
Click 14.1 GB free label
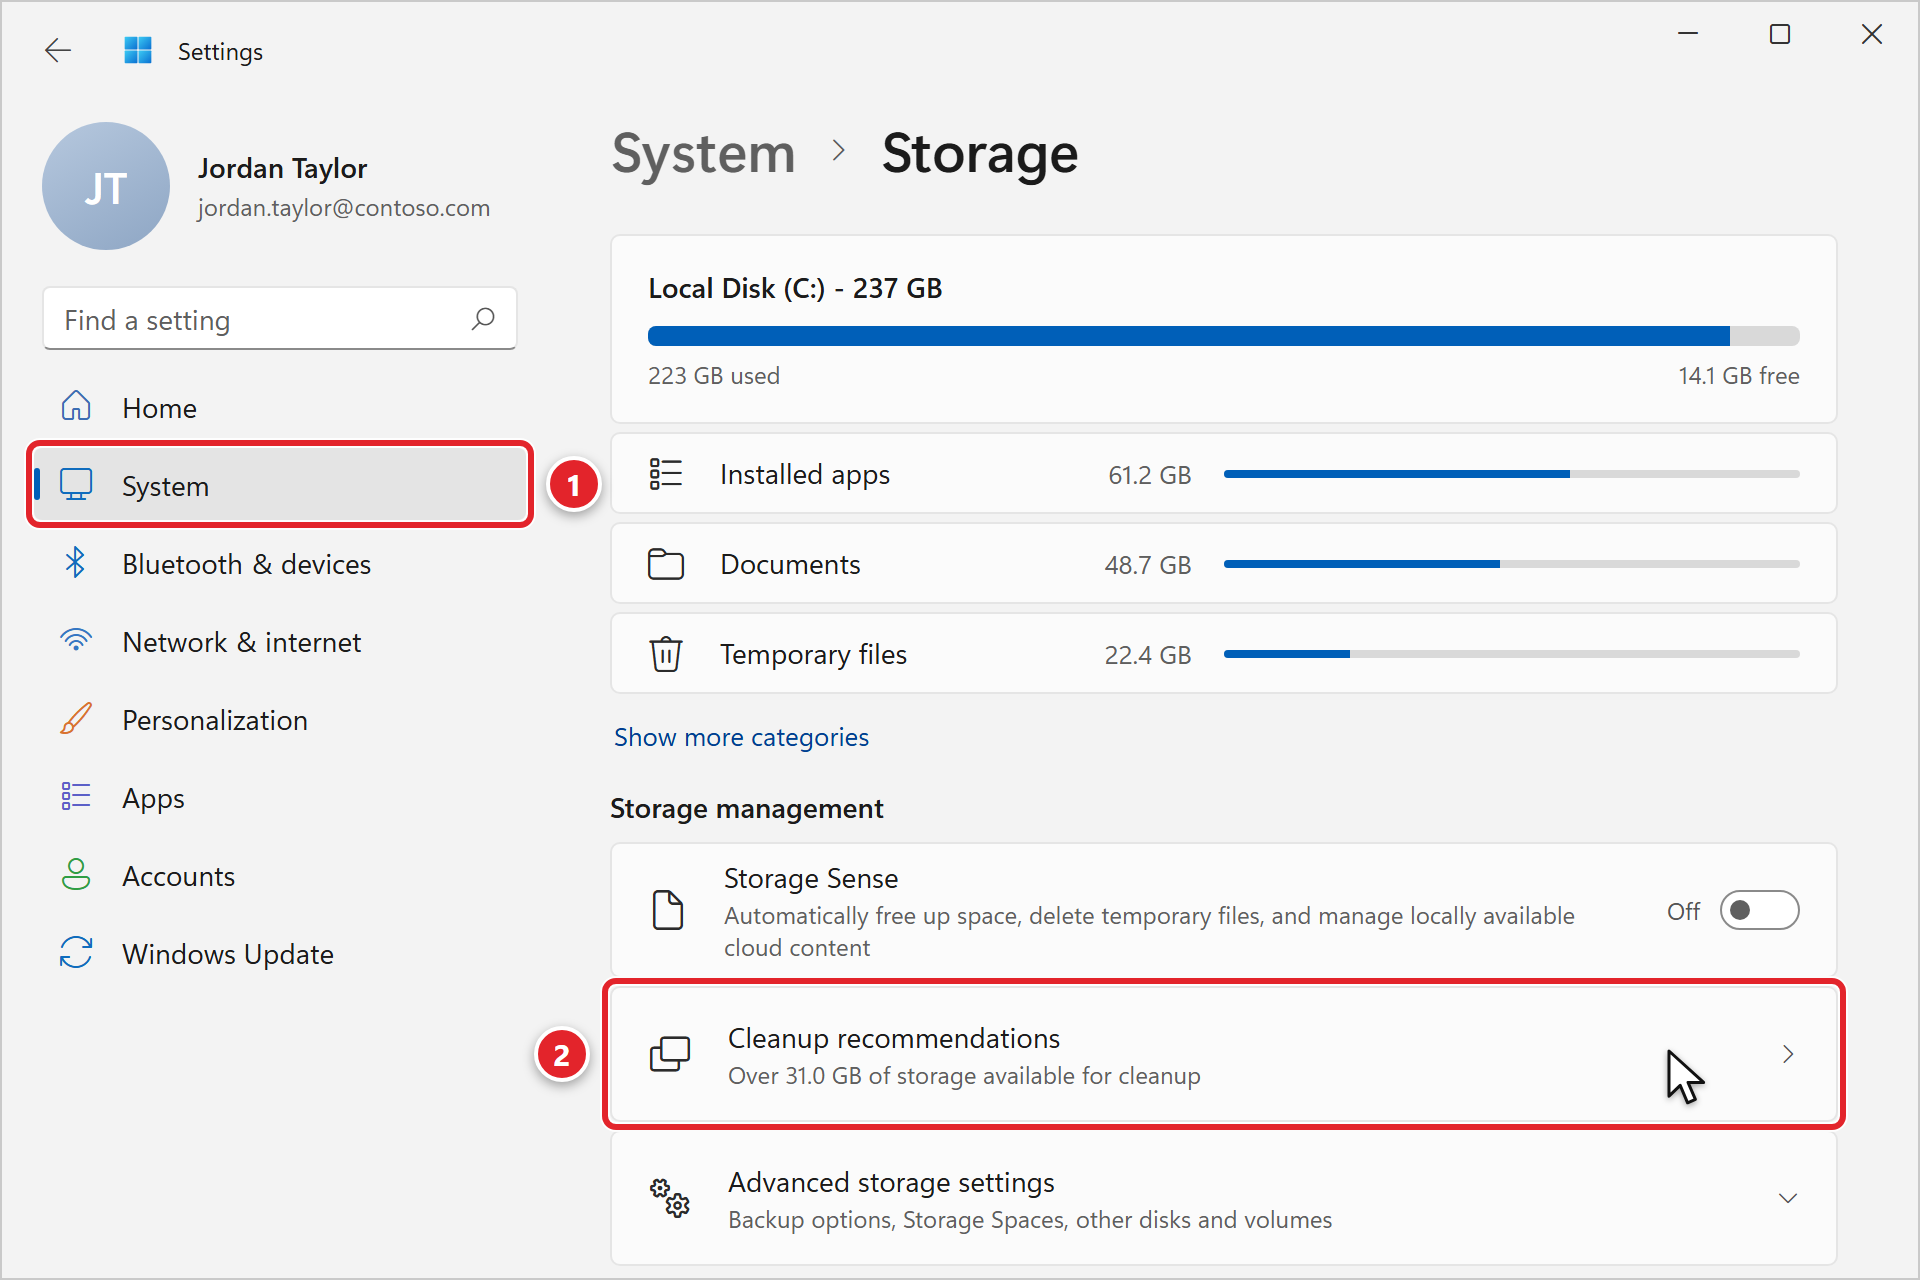1739,376
